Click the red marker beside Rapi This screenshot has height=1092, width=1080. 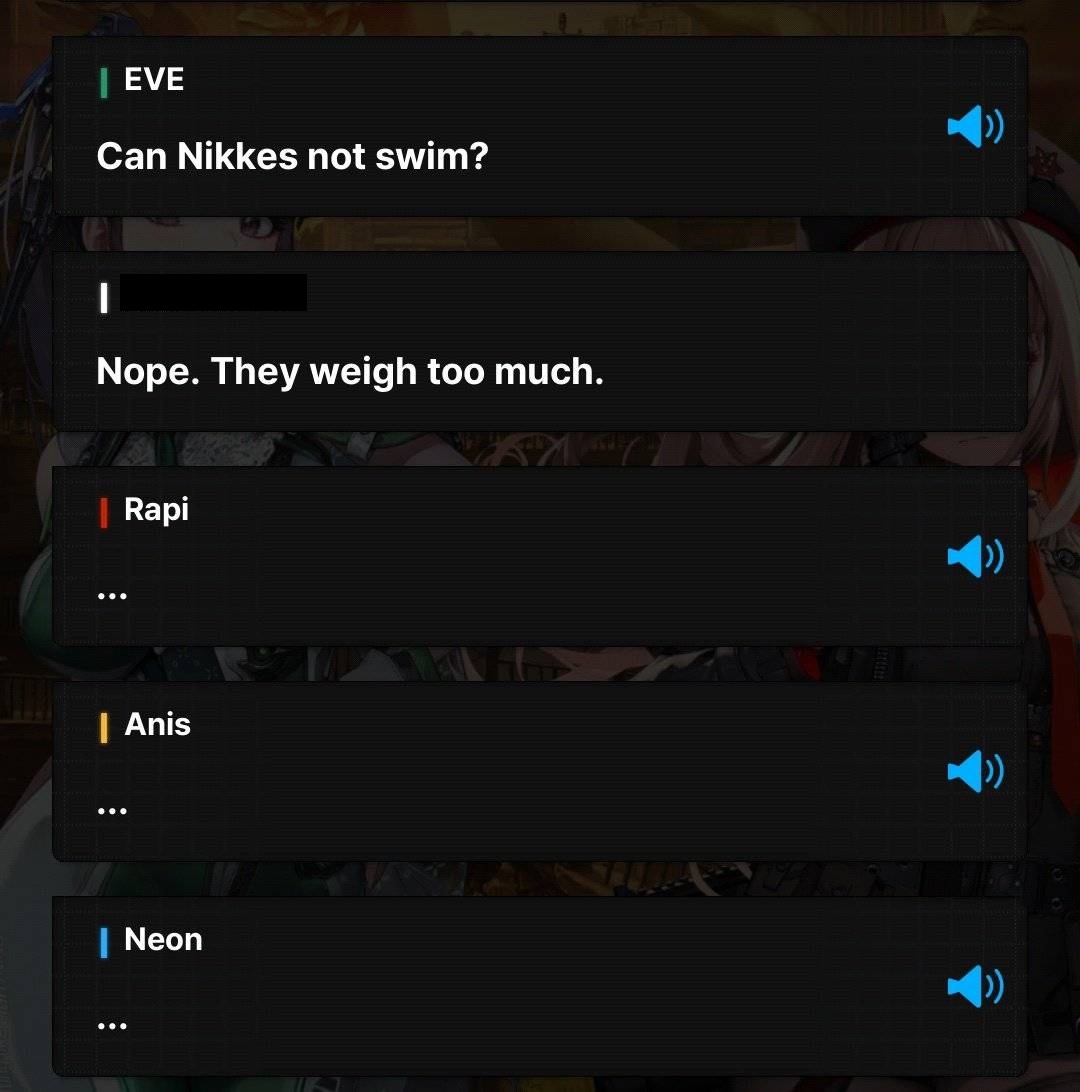(x=104, y=513)
